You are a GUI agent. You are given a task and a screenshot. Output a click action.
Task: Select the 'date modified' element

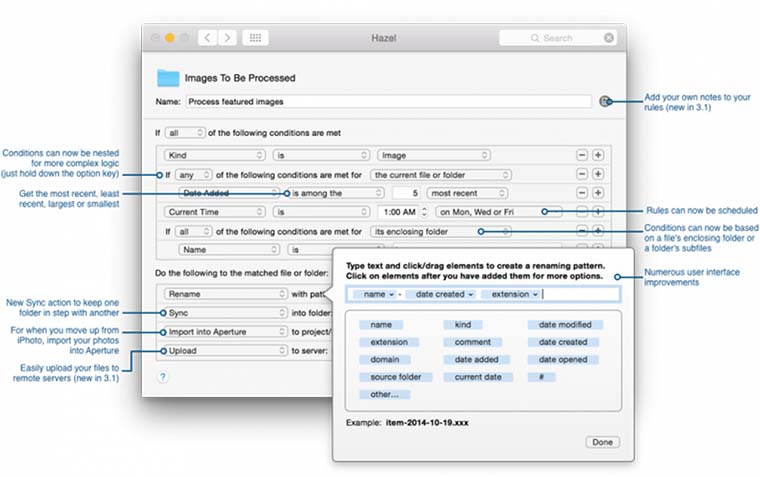565,325
